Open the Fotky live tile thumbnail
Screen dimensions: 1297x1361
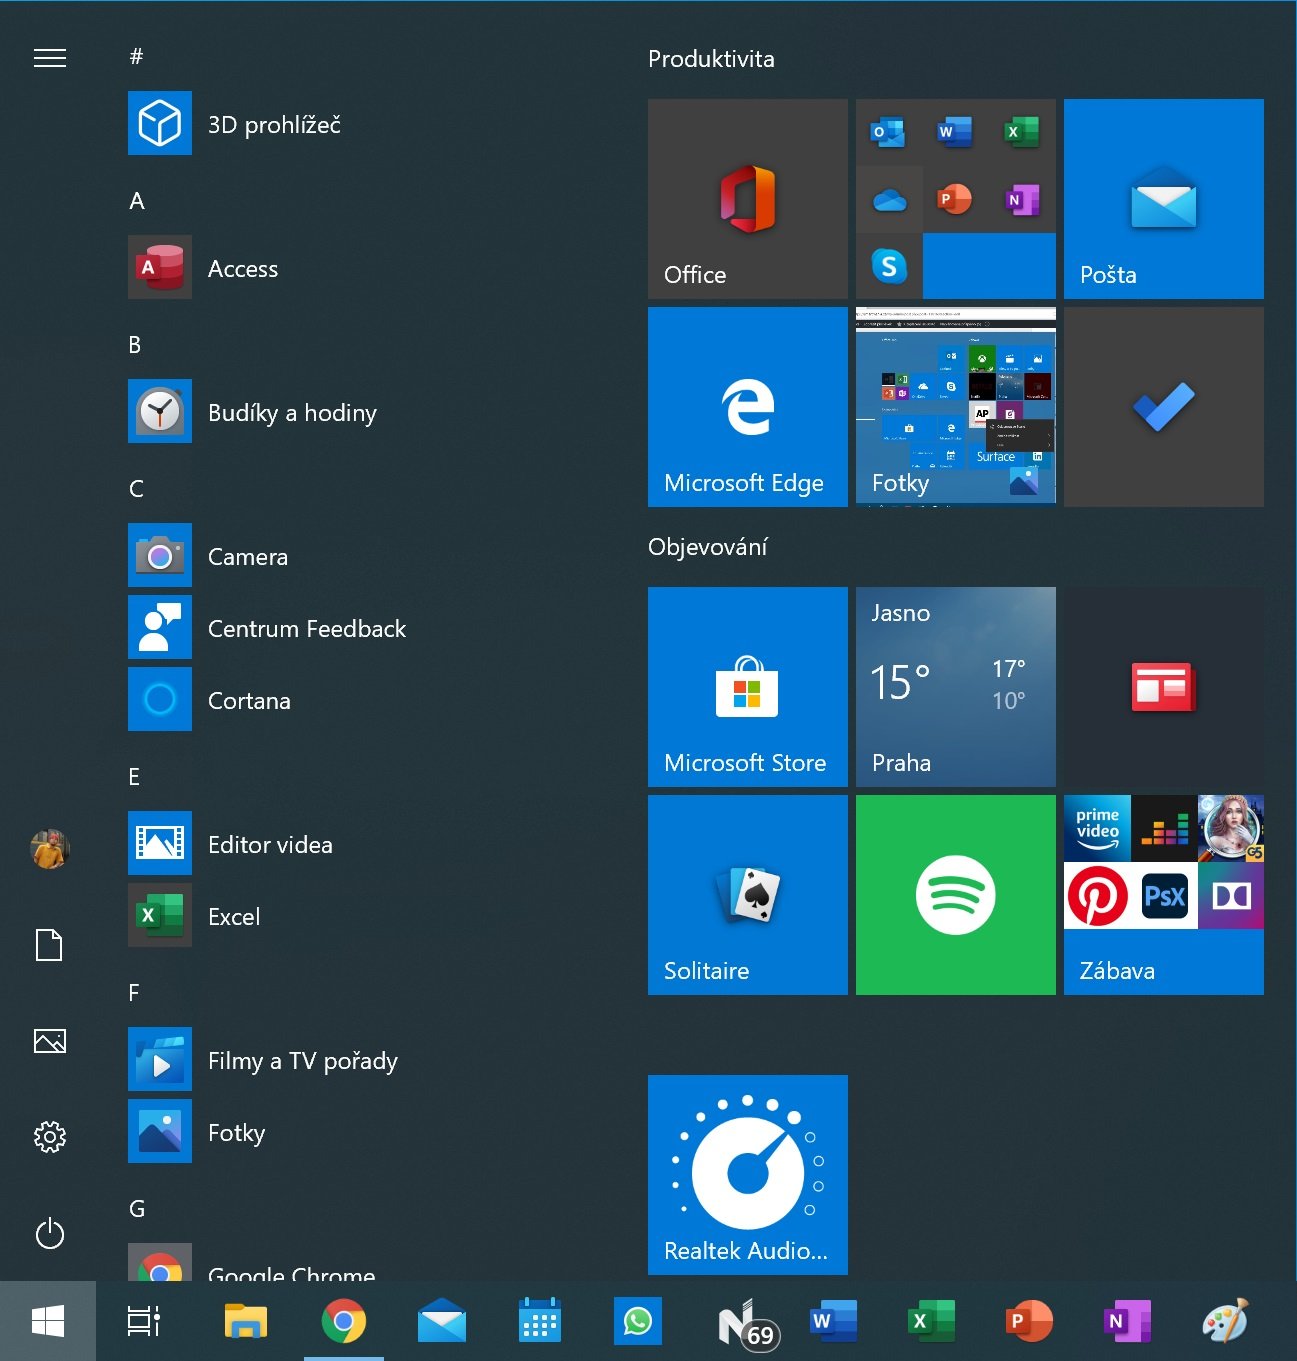point(955,407)
